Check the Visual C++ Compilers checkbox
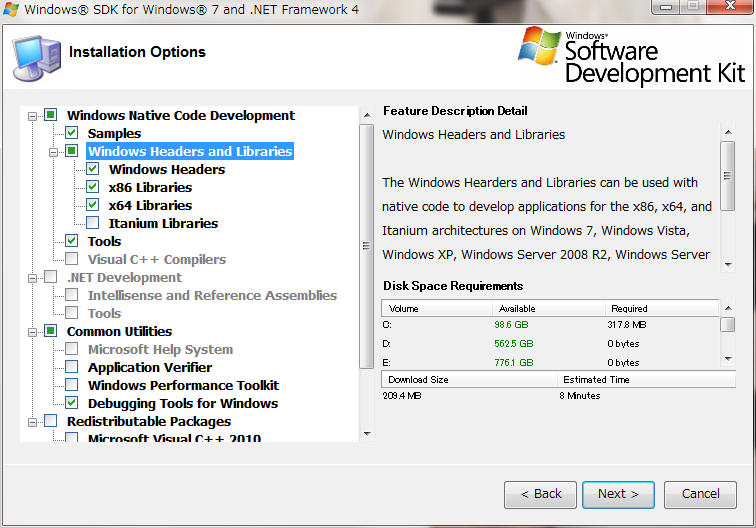The image size is (756, 528). tap(71, 259)
